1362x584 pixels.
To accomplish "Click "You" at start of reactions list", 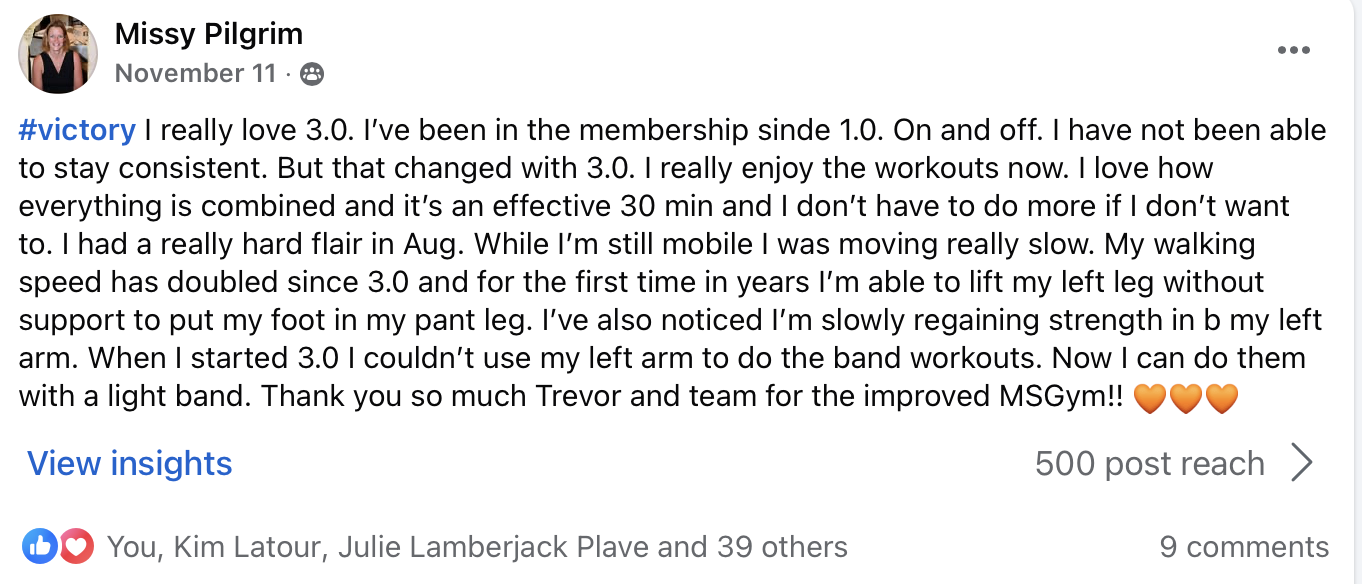I will tap(130, 547).
